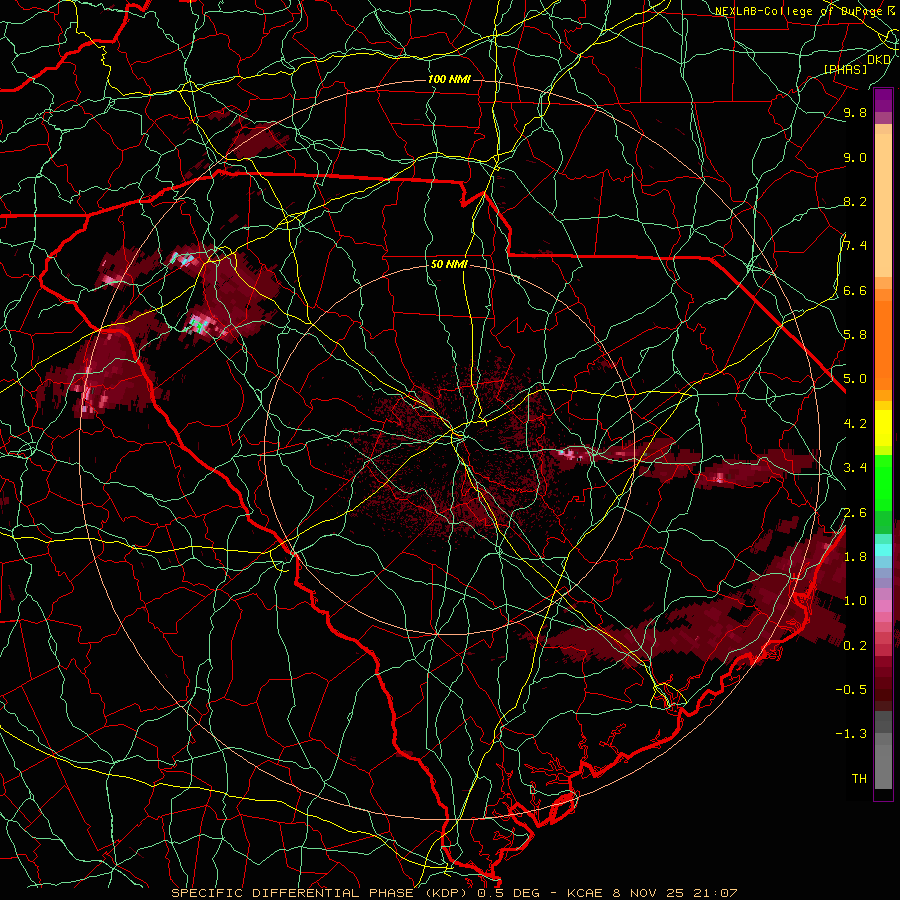This screenshot has width=900, height=900.
Task: Click the 5.8 value on color scale
Action: [x=855, y=334]
